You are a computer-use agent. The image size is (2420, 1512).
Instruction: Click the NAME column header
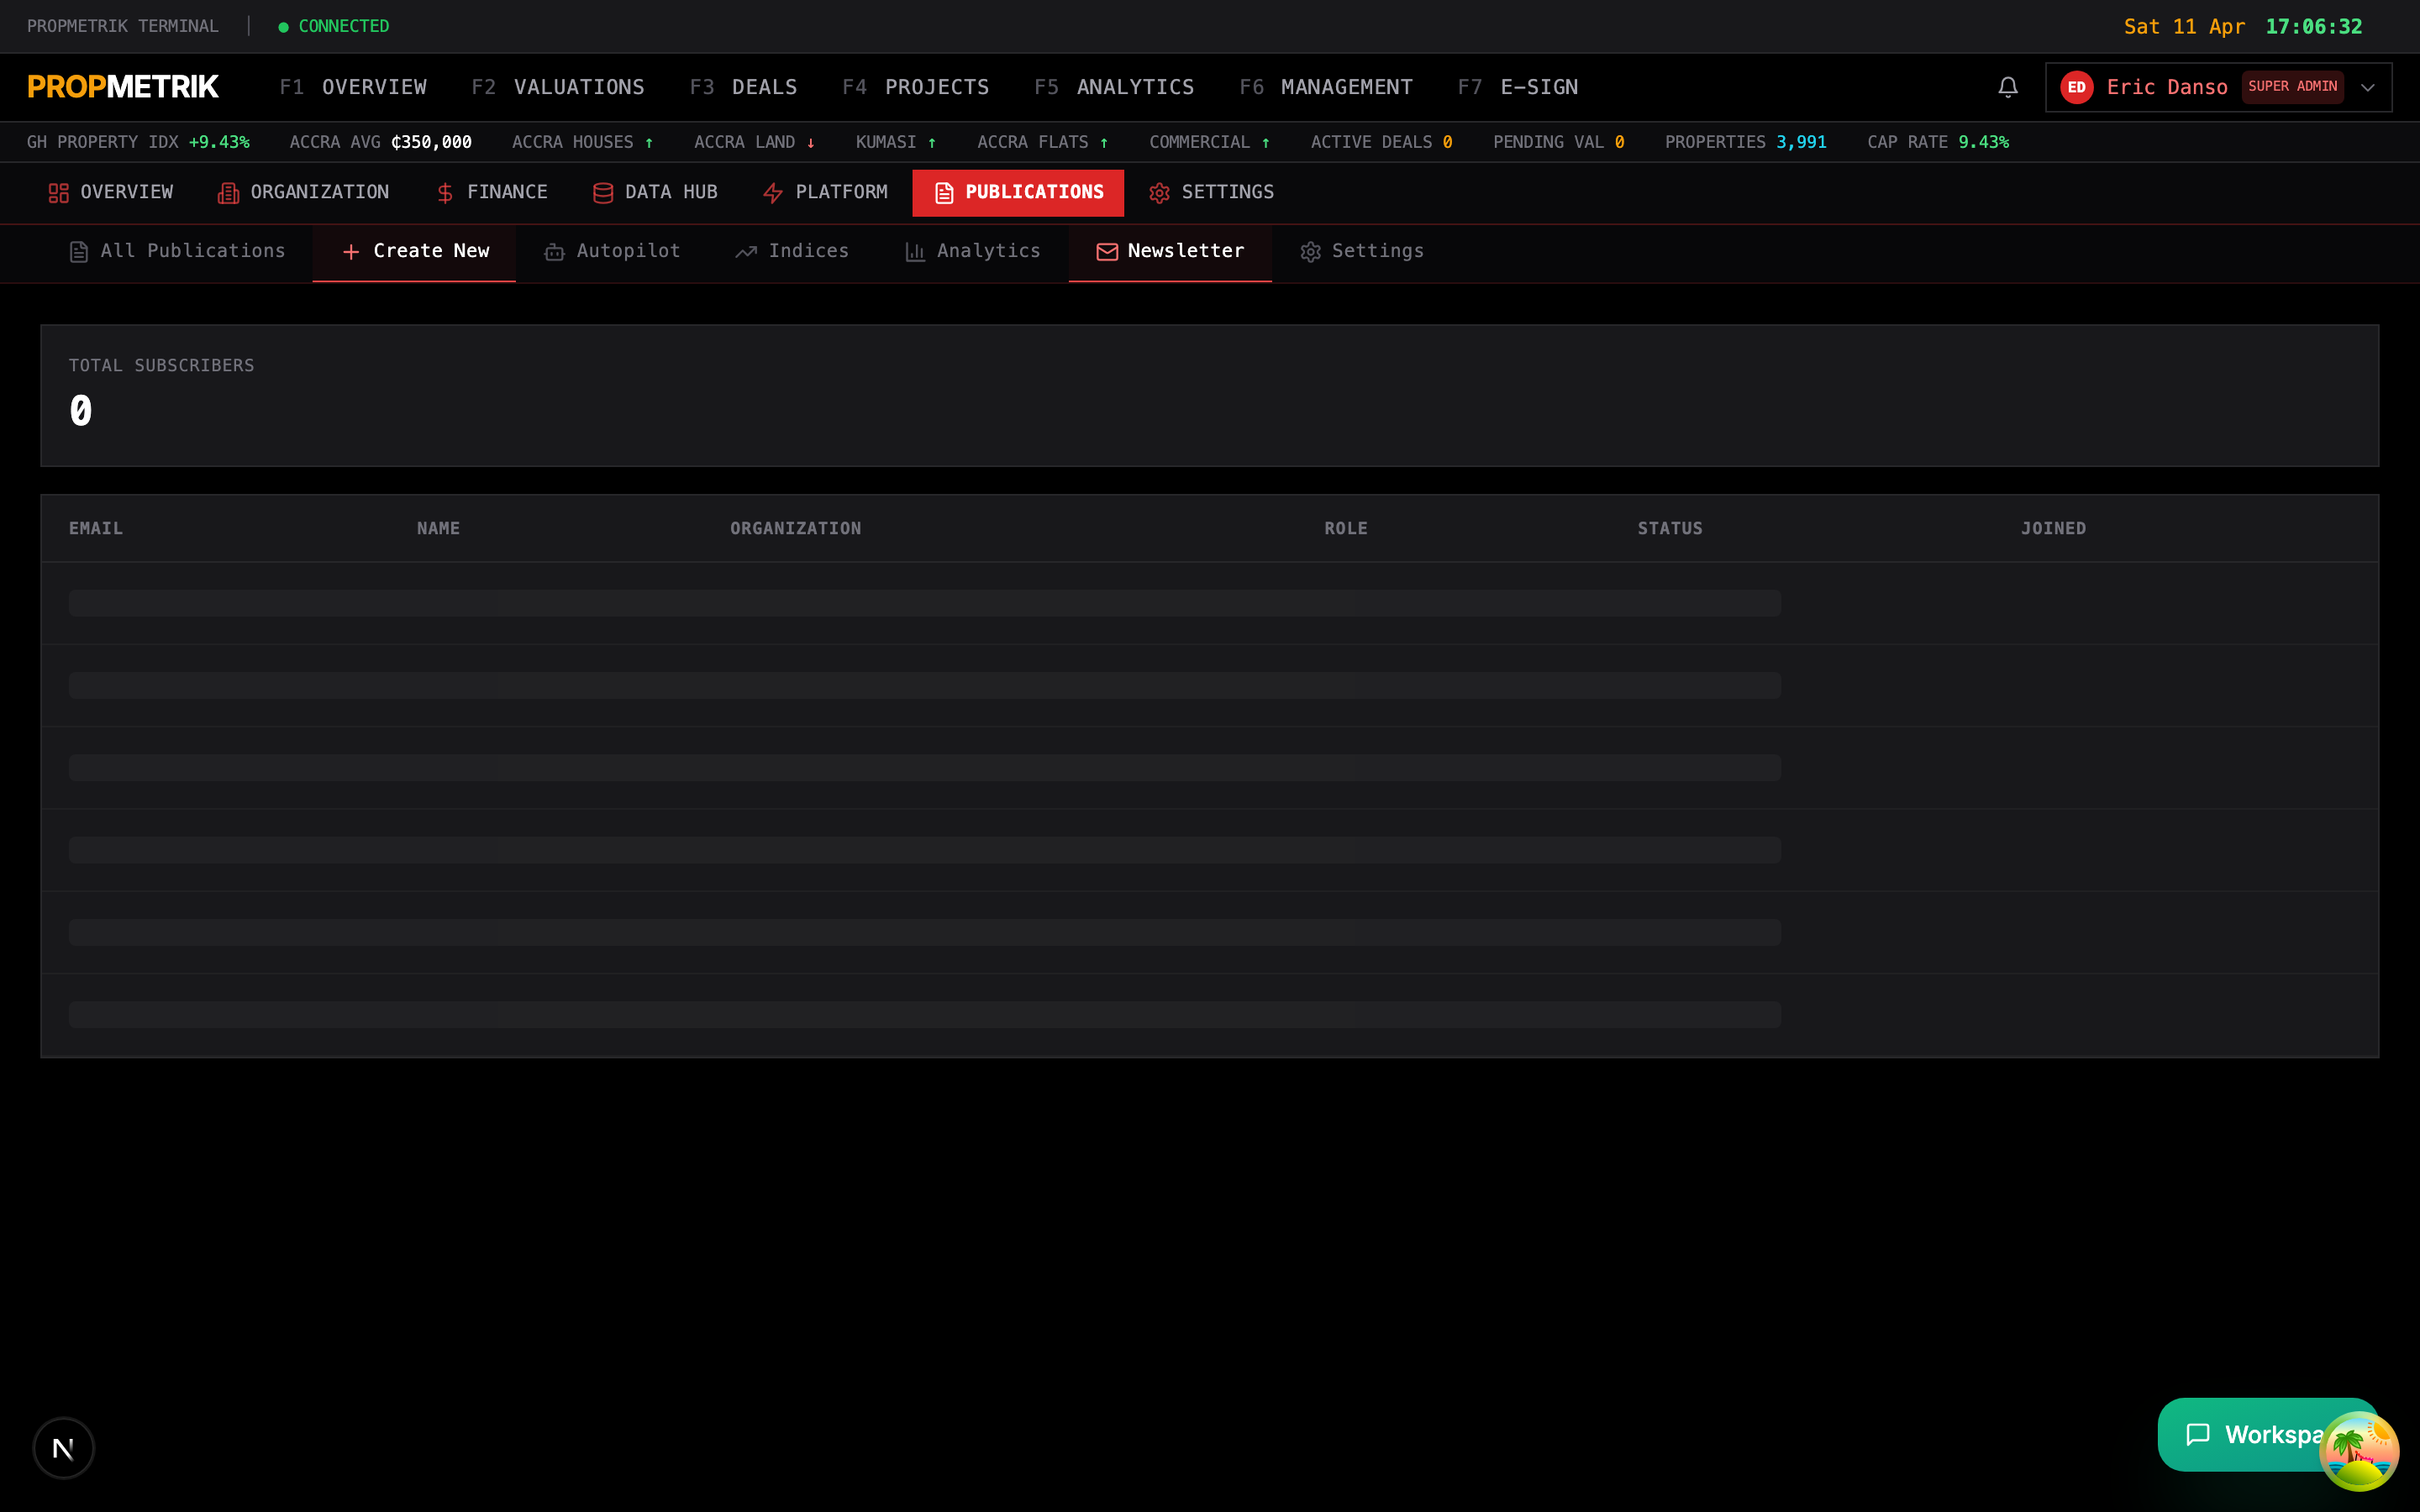[x=438, y=528]
